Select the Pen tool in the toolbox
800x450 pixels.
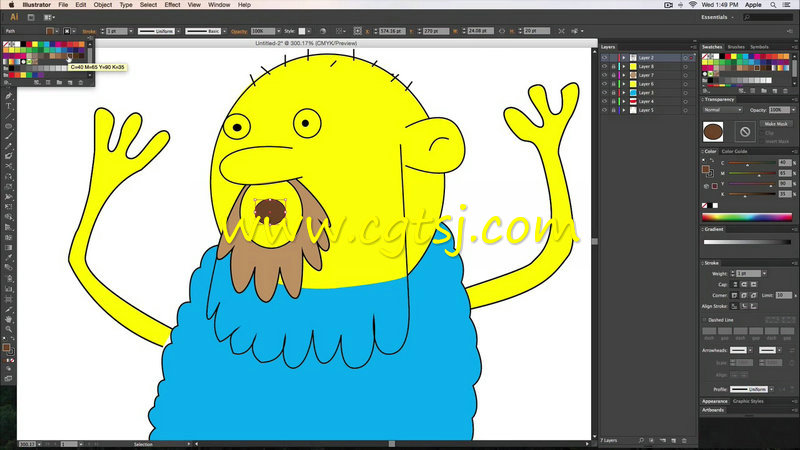9,96
